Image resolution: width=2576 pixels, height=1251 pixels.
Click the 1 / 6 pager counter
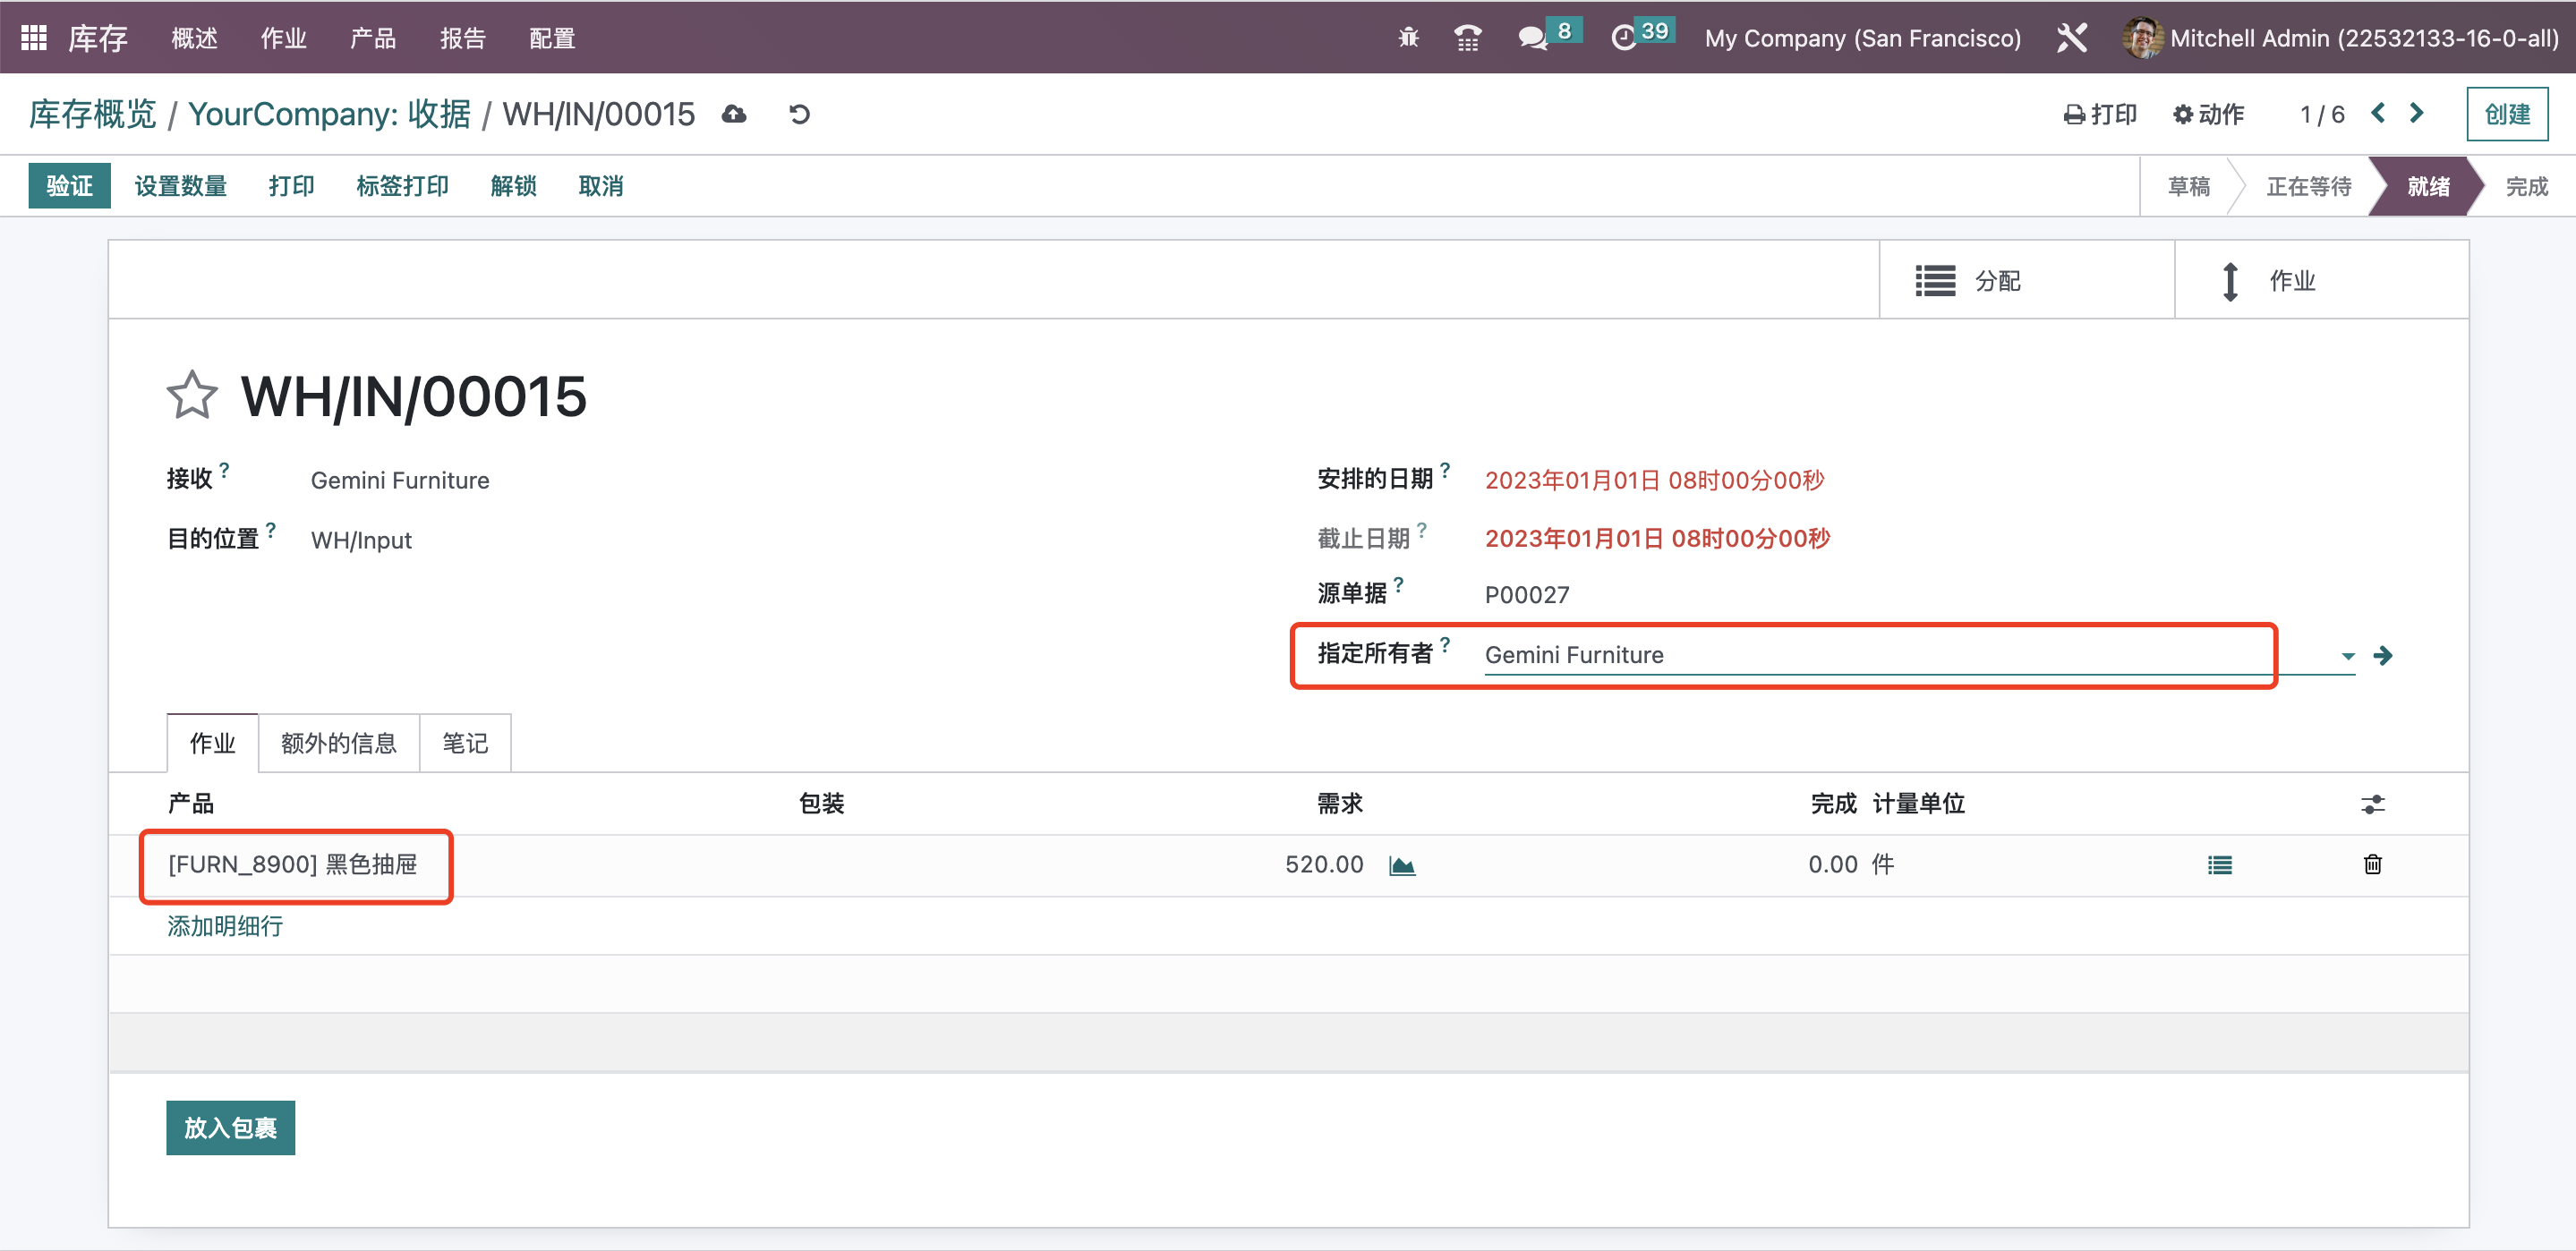click(2322, 114)
